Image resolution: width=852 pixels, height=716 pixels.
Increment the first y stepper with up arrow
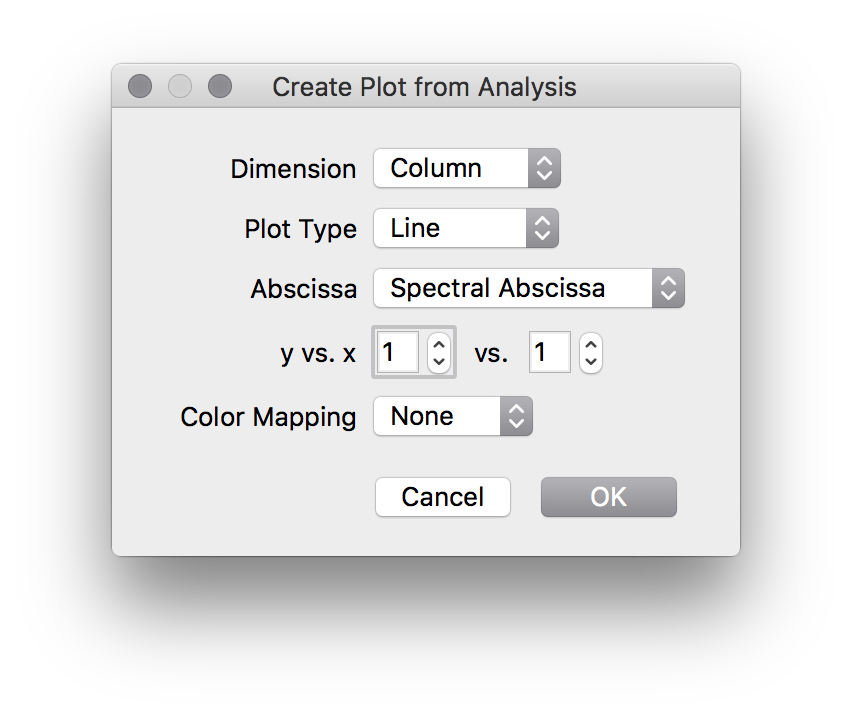(x=438, y=343)
